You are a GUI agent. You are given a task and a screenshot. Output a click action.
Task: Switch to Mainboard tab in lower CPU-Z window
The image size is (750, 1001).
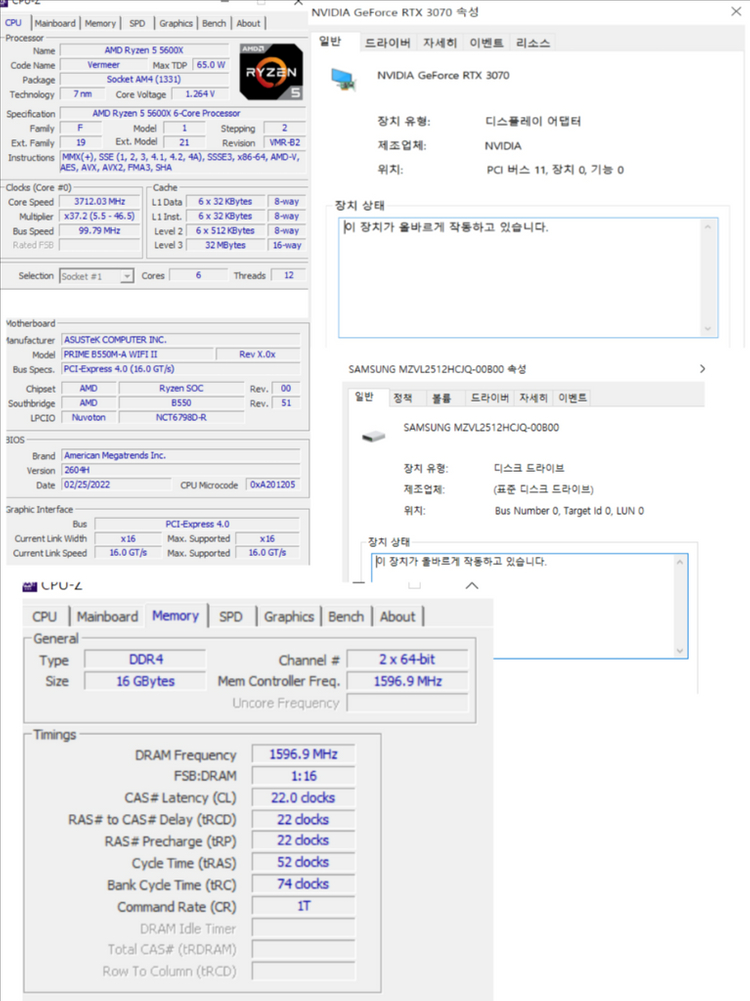[107, 617]
